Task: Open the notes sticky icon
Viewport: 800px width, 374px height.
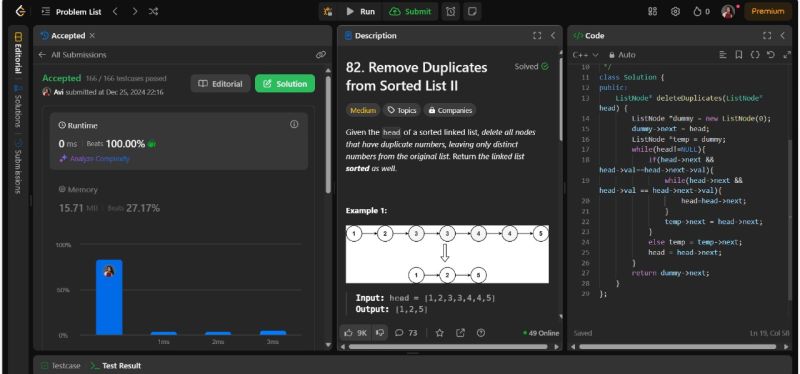Action: click(472, 11)
